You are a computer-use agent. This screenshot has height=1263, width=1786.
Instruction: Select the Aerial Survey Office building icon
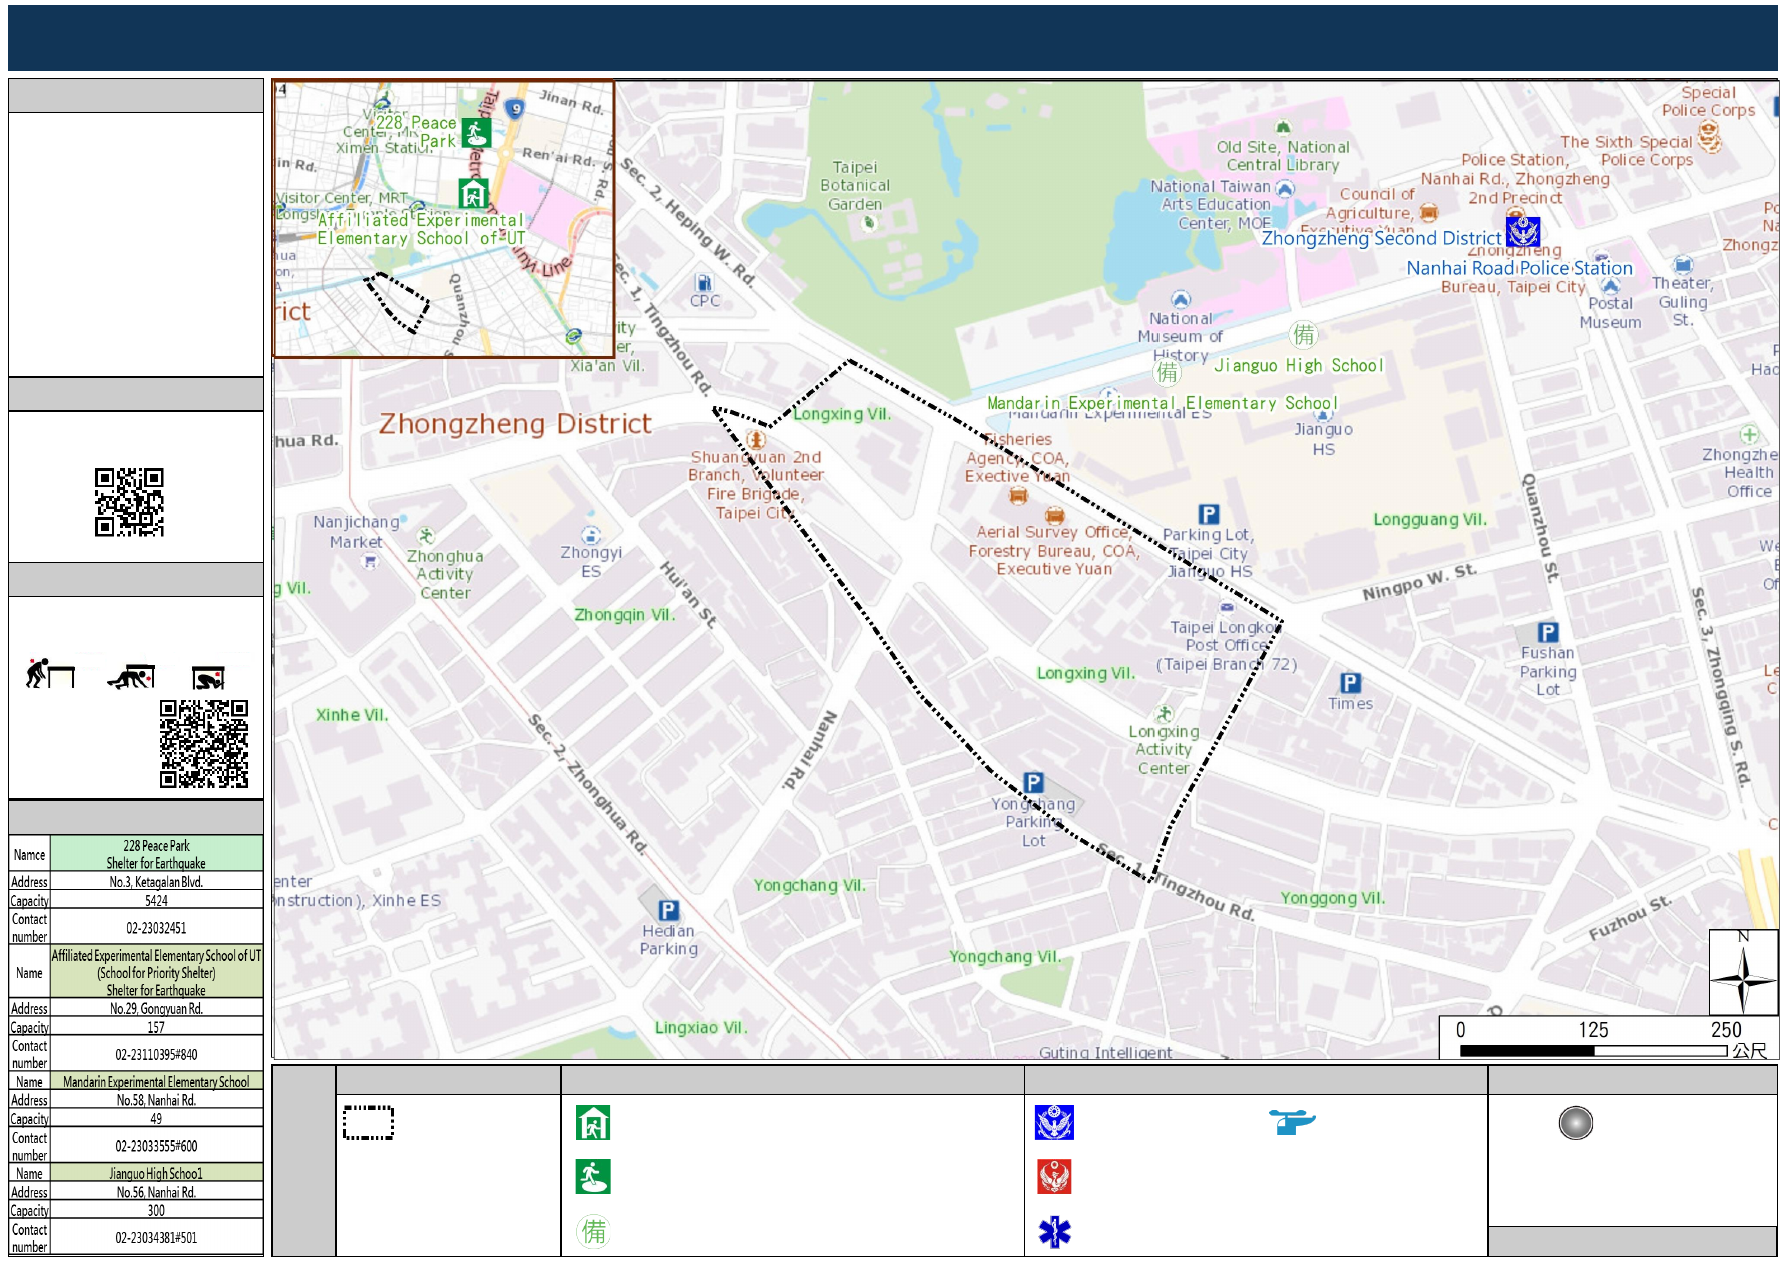[1054, 515]
